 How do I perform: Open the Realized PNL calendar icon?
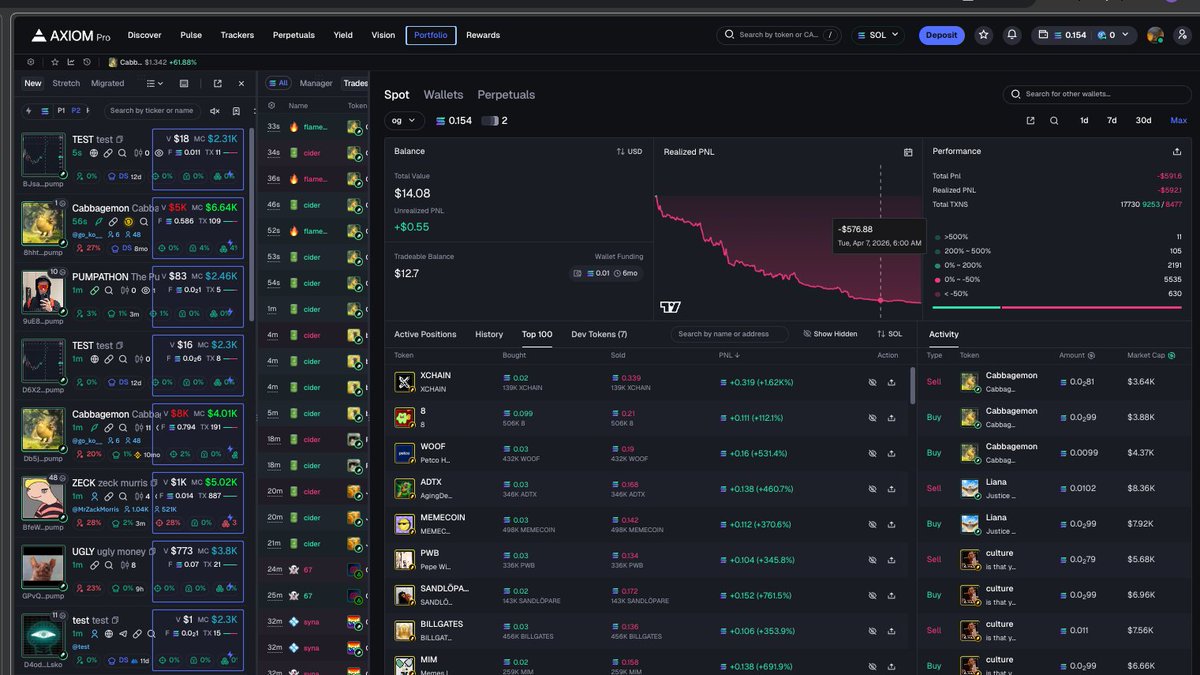click(908, 152)
